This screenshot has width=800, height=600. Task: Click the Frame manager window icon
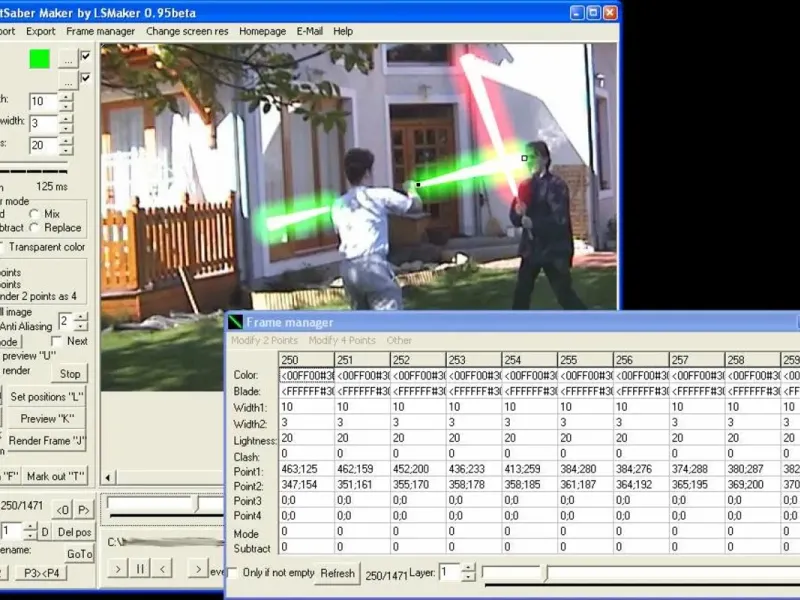pos(236,322)
